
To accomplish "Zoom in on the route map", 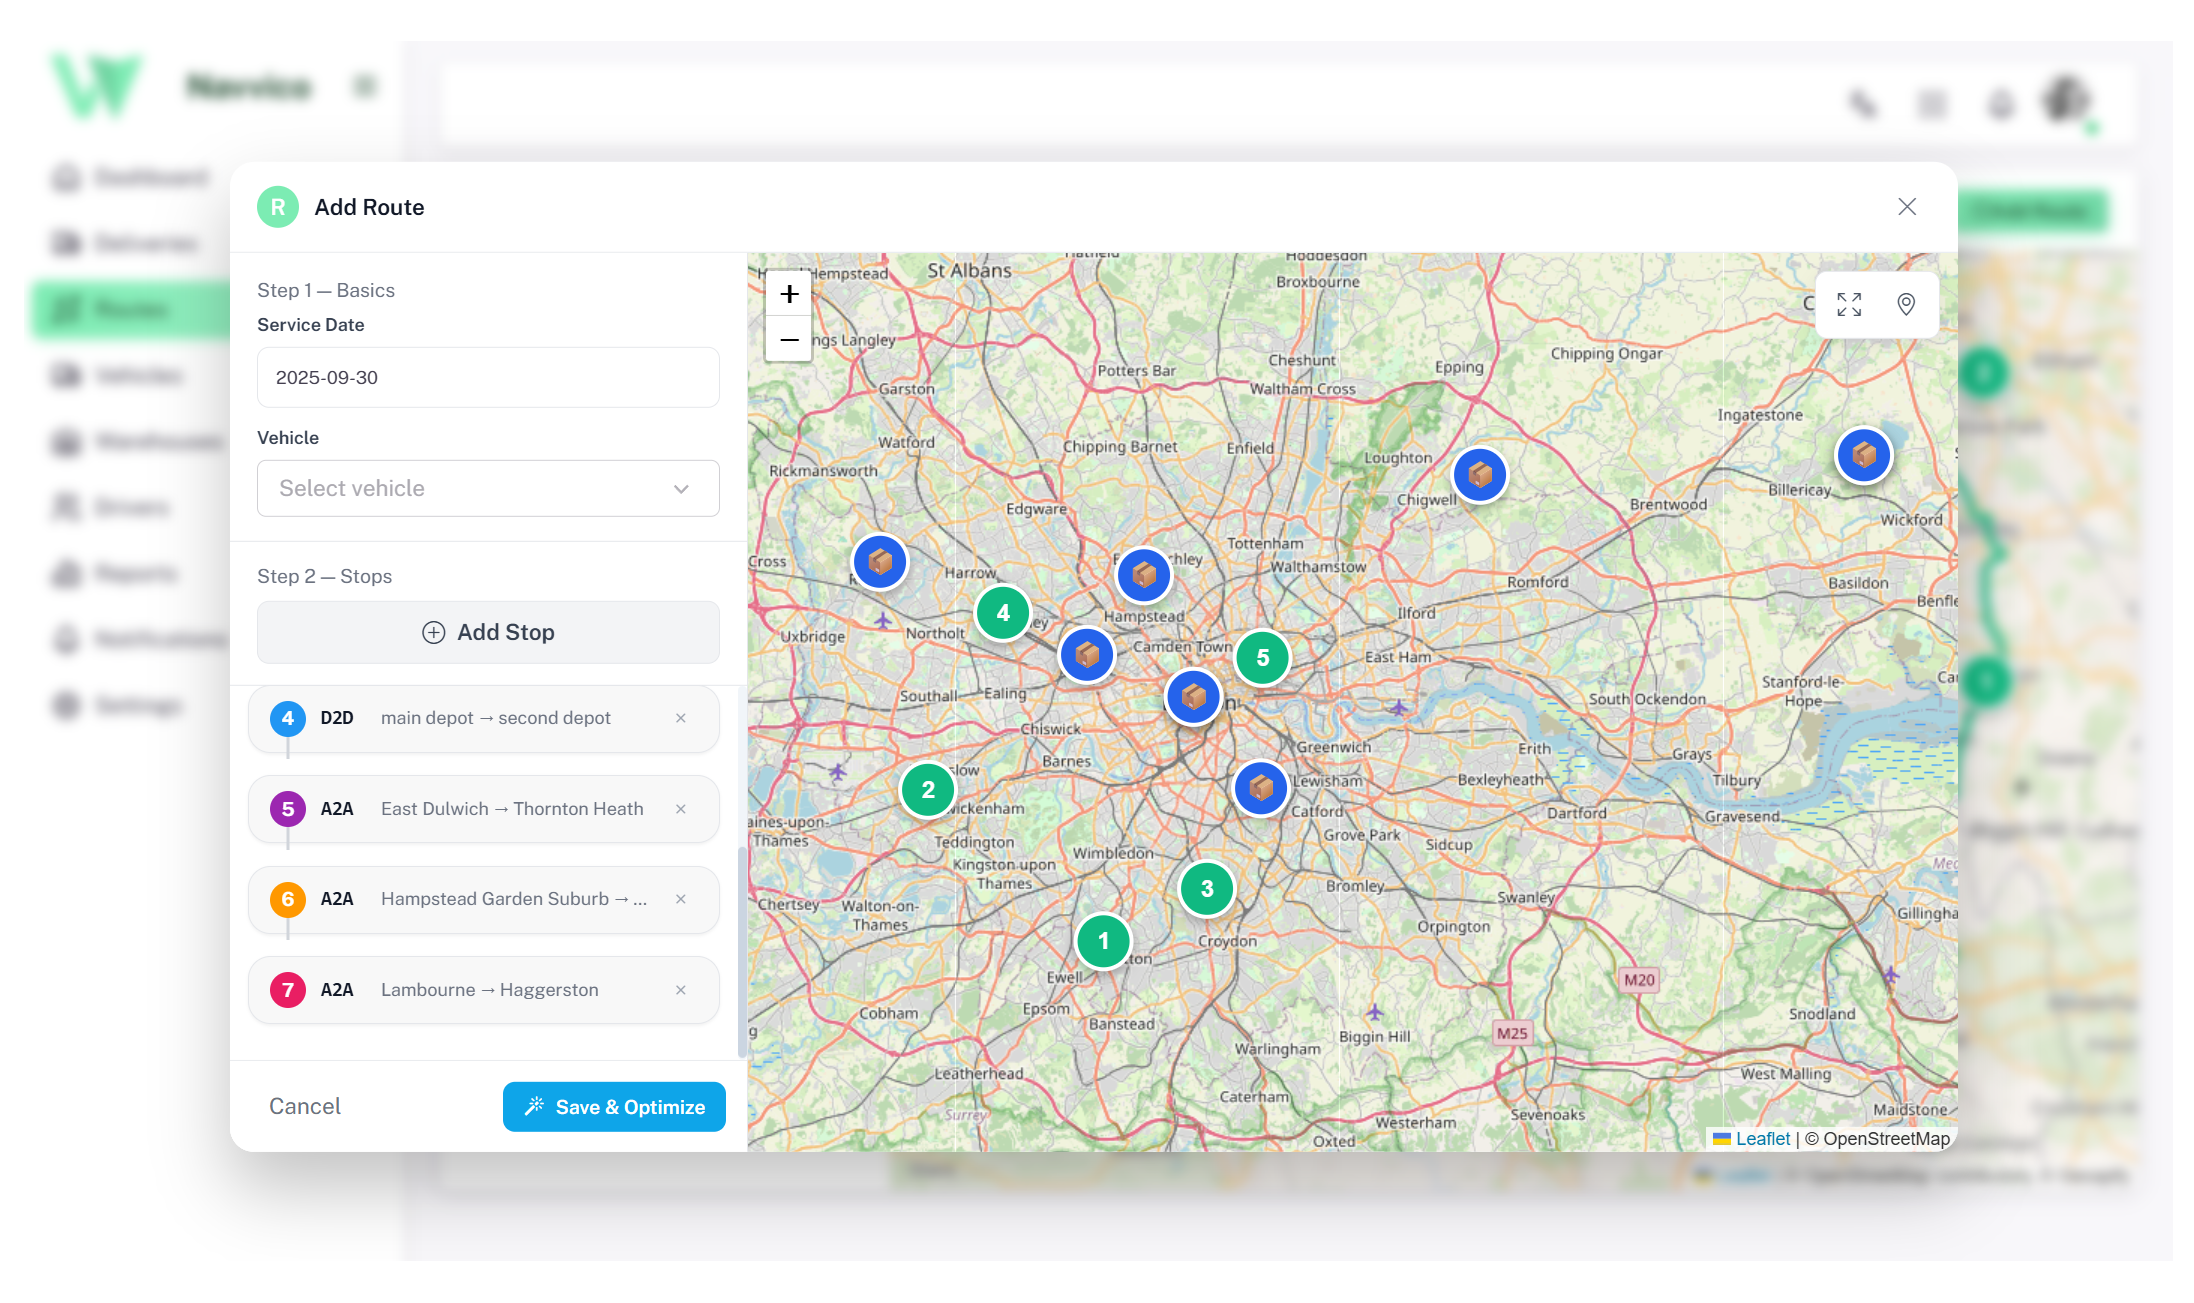I will [789, 294].
